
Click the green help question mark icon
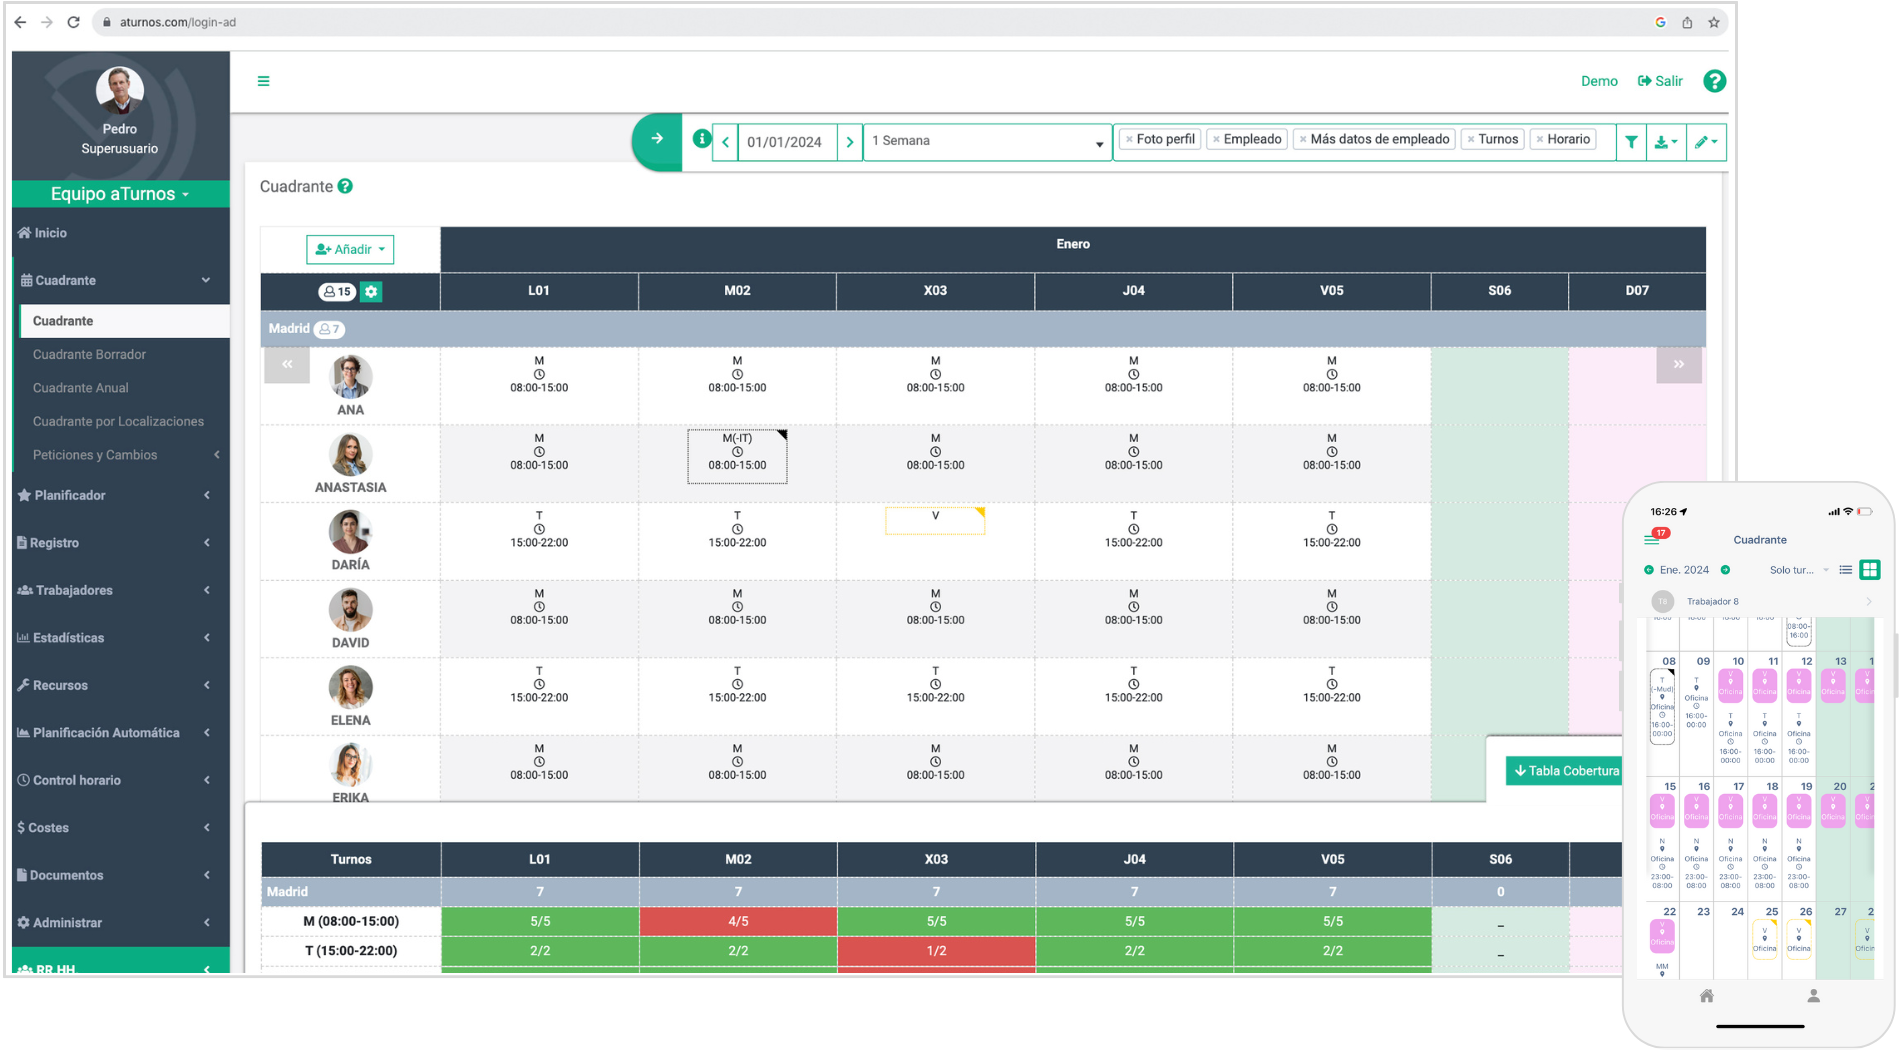(1714, 81)
